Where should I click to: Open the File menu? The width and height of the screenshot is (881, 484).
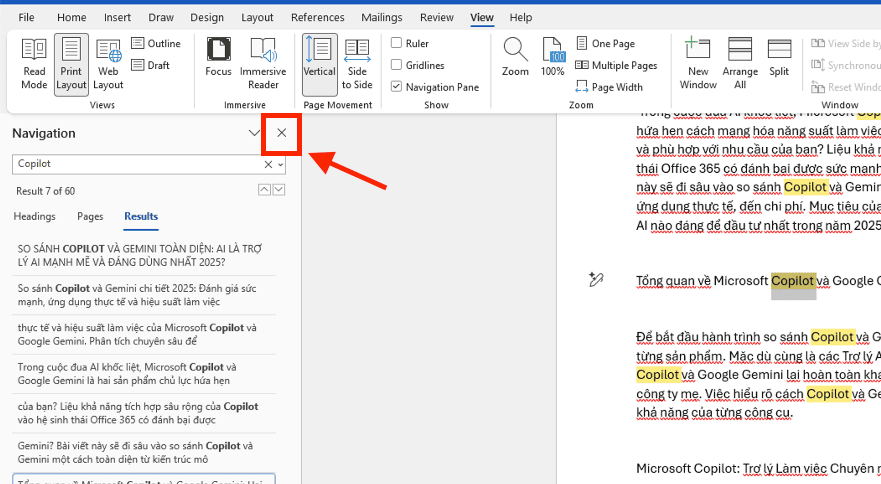26,17
